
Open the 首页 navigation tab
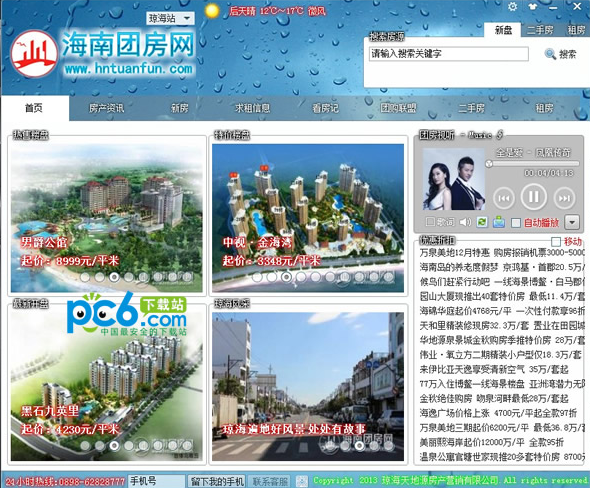tap(35, 108)
